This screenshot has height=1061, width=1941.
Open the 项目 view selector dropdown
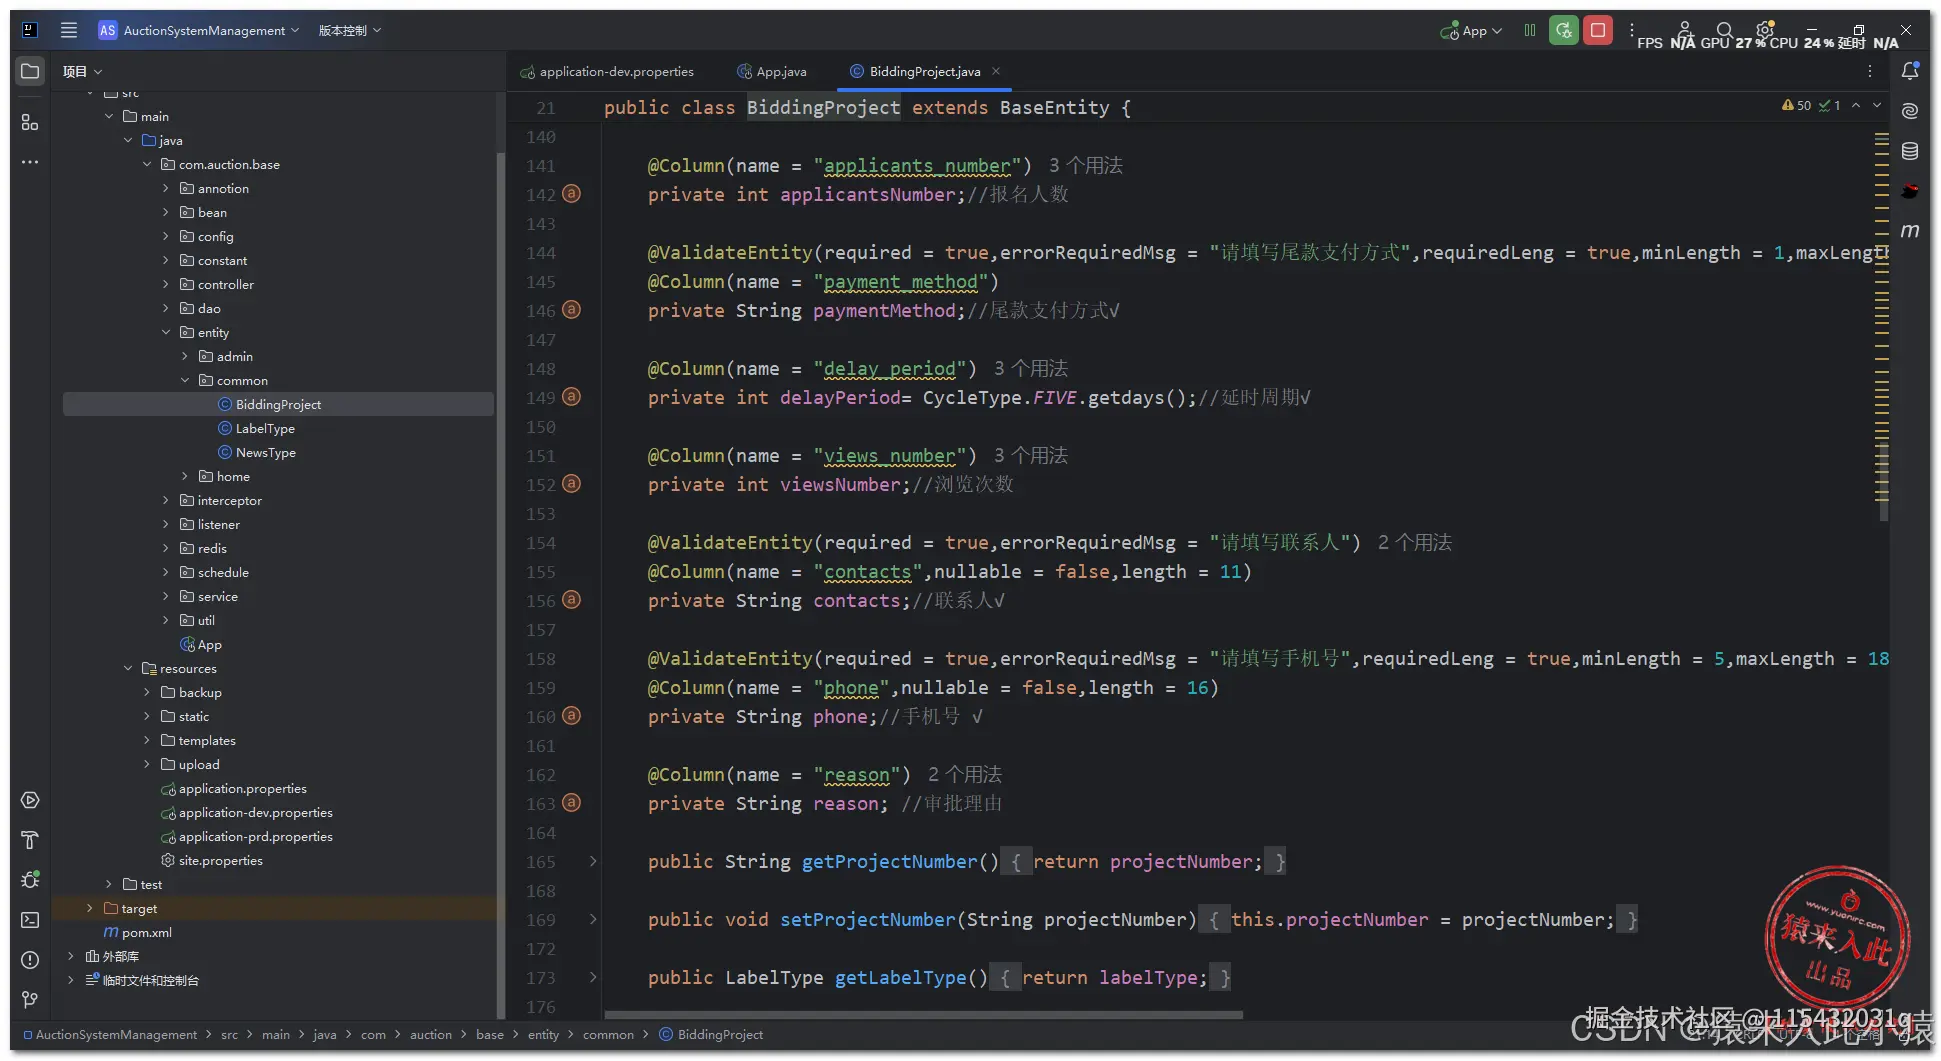(x=82, y=71)
